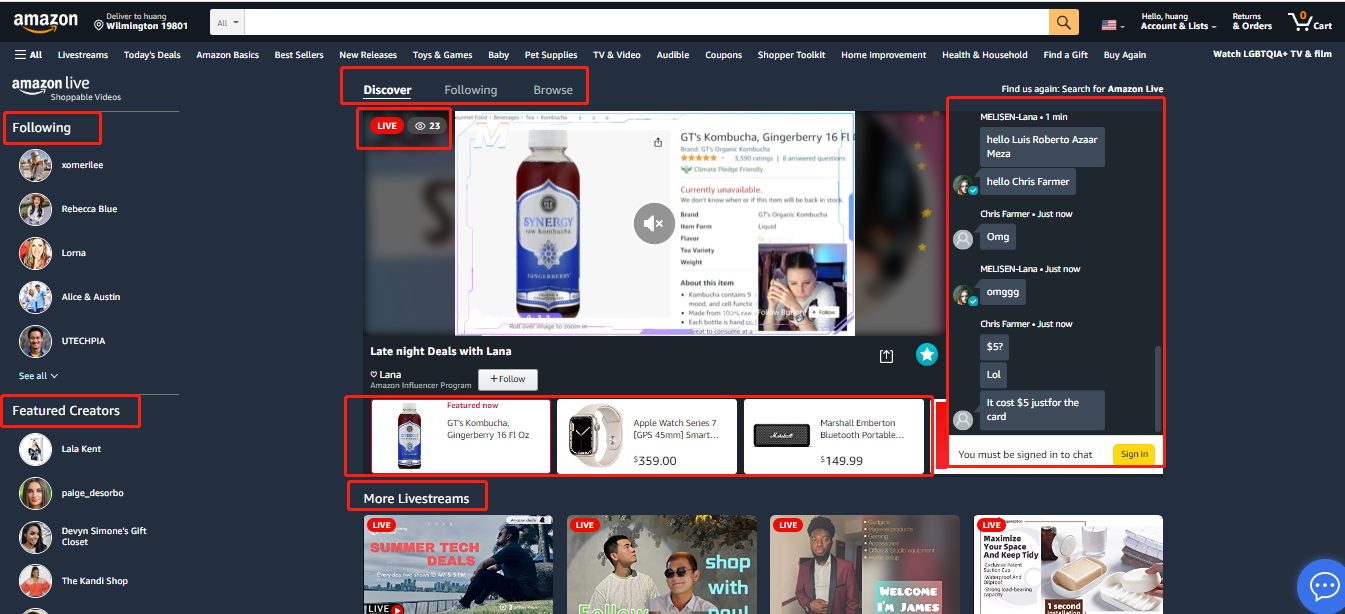Expand See all under Following

[x=38, y=376]
